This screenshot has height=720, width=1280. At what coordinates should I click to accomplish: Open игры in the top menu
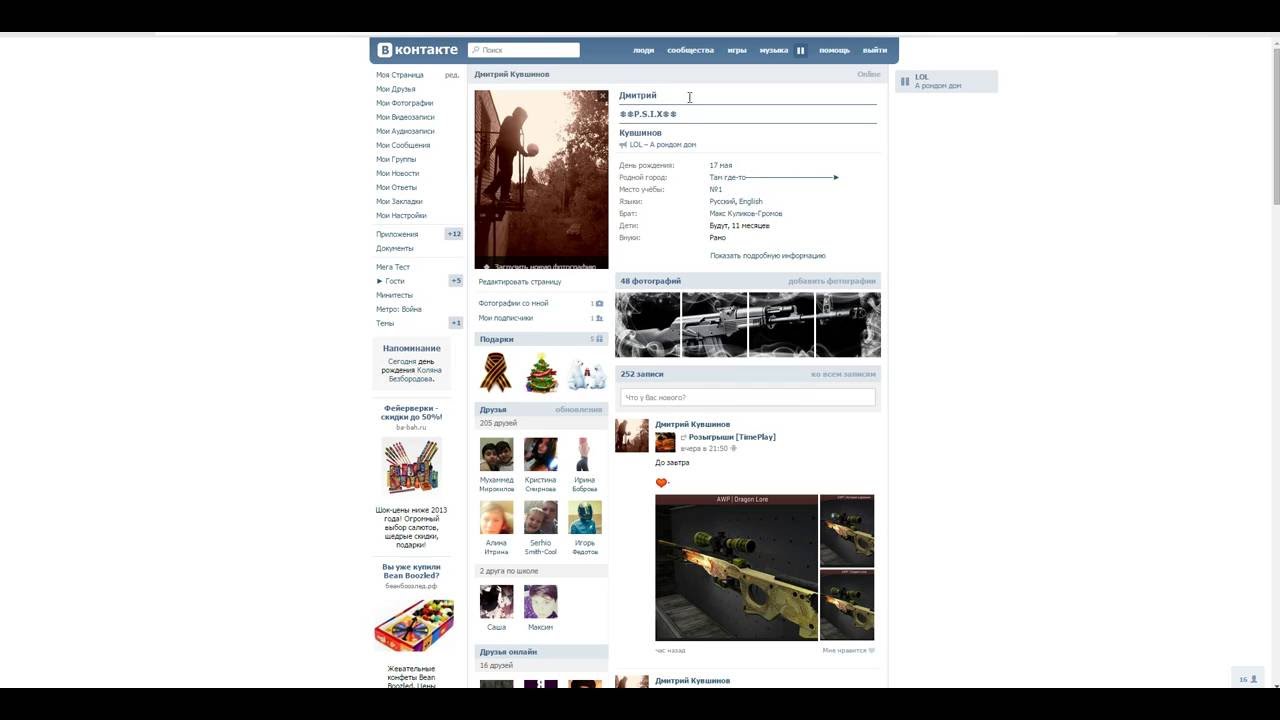click(737, 50)
